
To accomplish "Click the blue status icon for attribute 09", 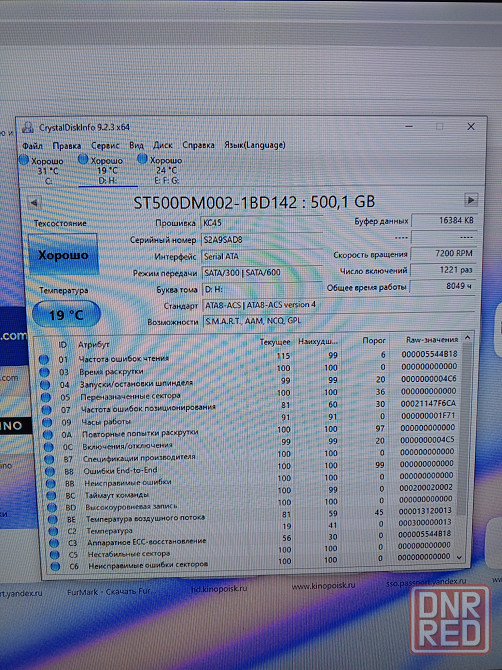I will [x=47, y=422].
